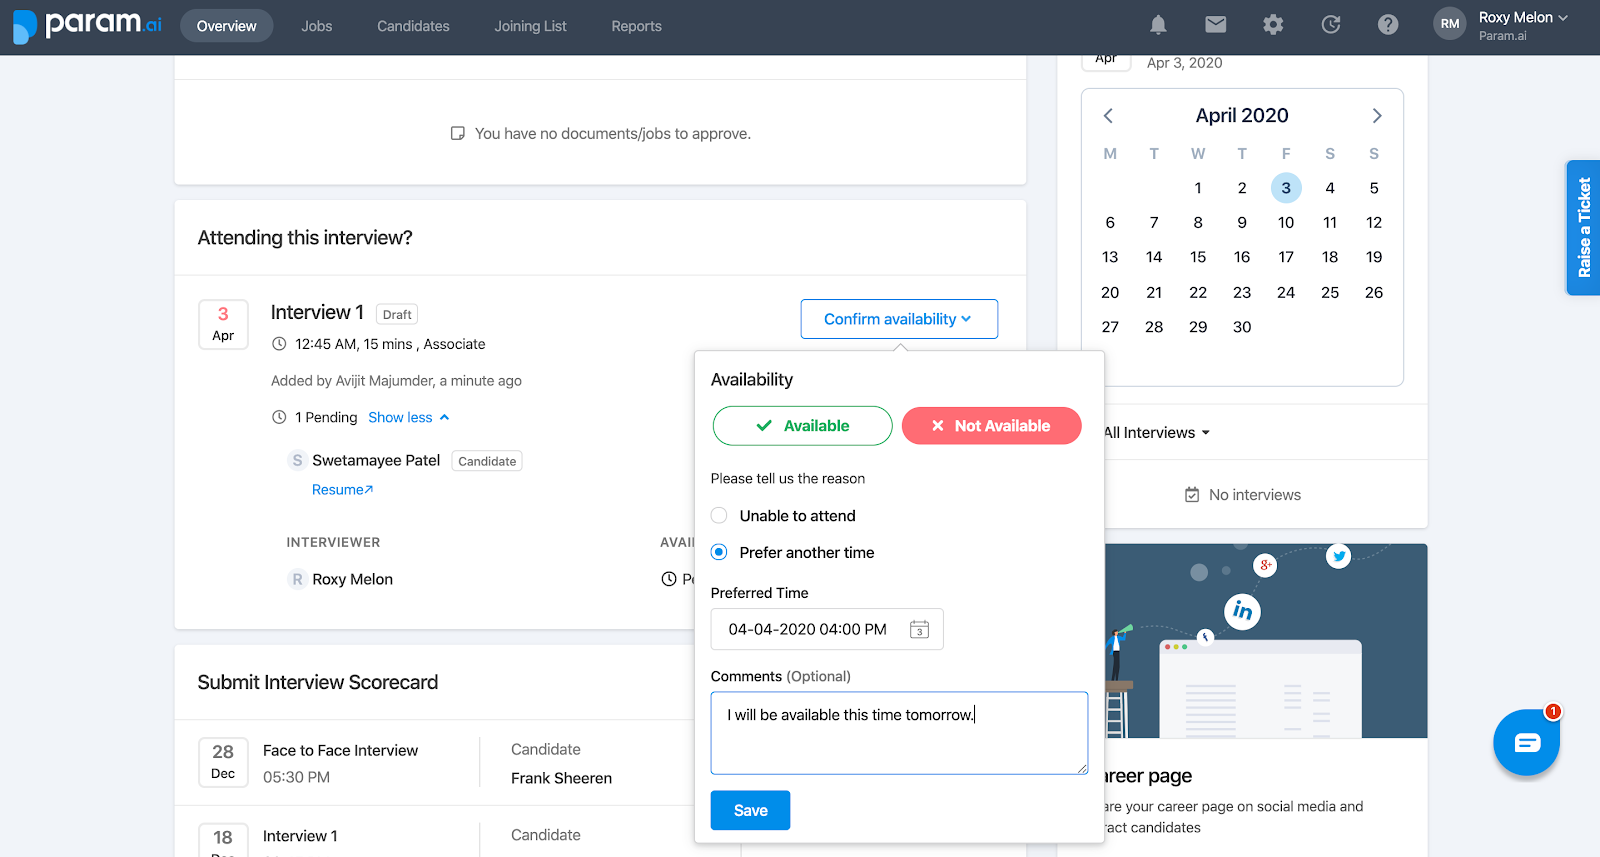Click the Google Plus icon on banner

click(x=1265, y=565)
